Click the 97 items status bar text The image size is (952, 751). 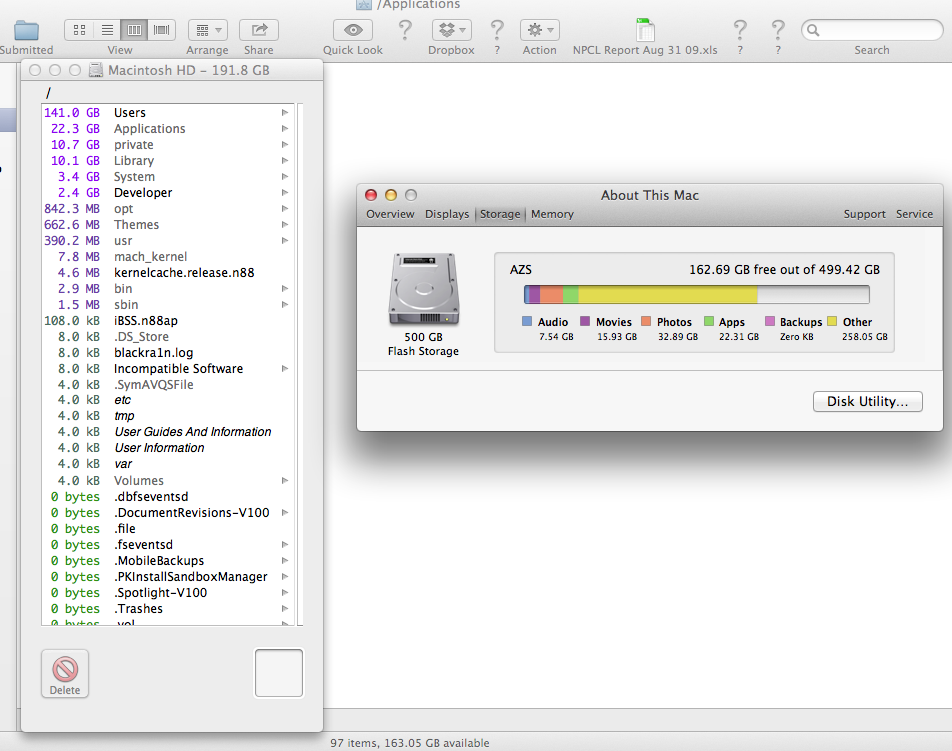pyautogui.click(x=410, y=743)
